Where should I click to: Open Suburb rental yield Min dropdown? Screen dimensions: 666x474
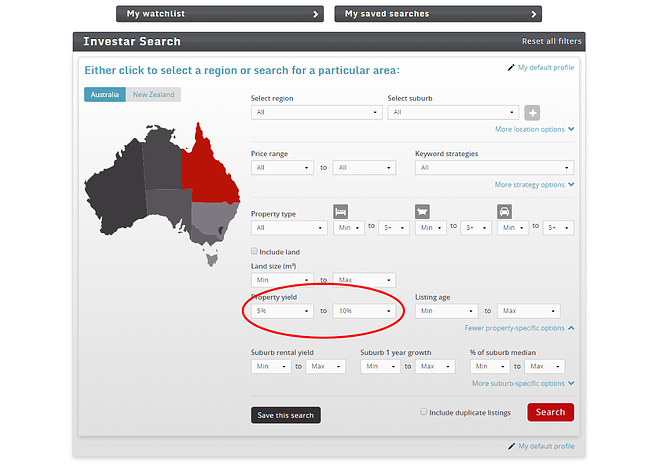click(271, 366)
